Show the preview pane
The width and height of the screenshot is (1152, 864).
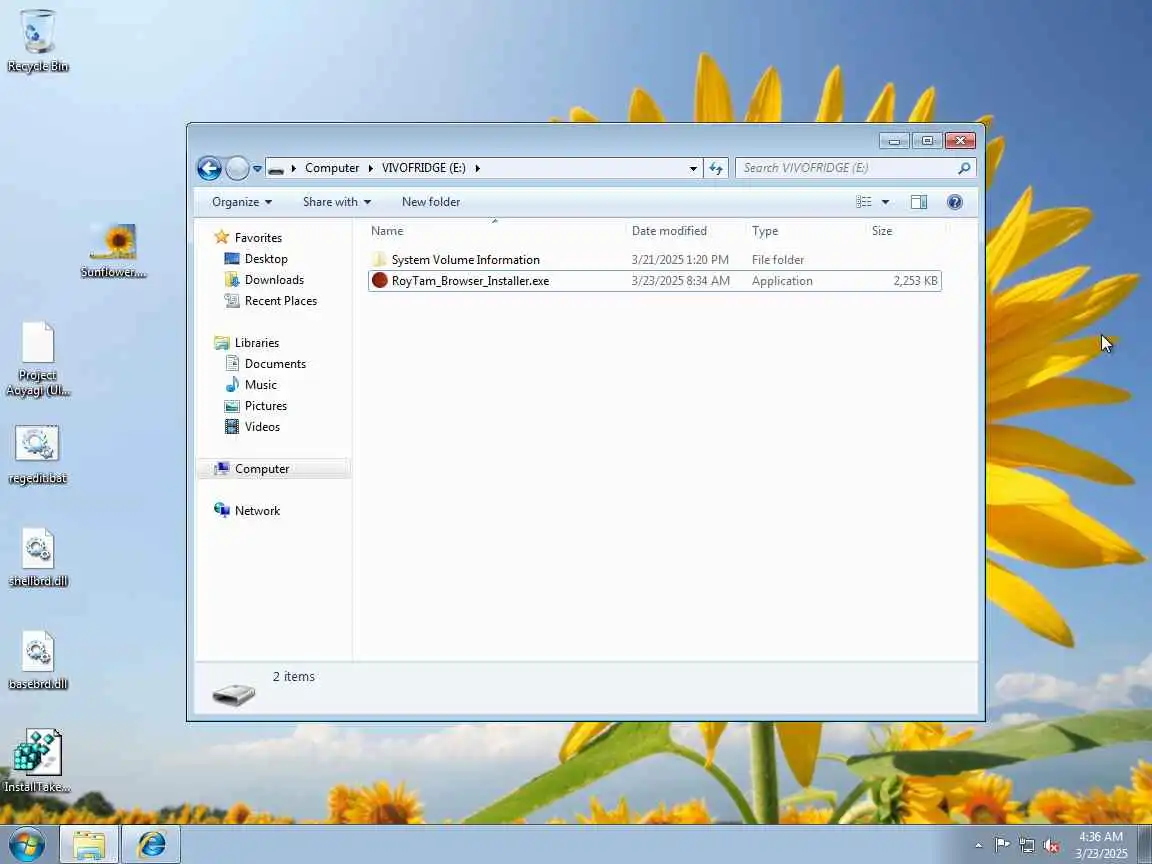click(x=919, y=202)
